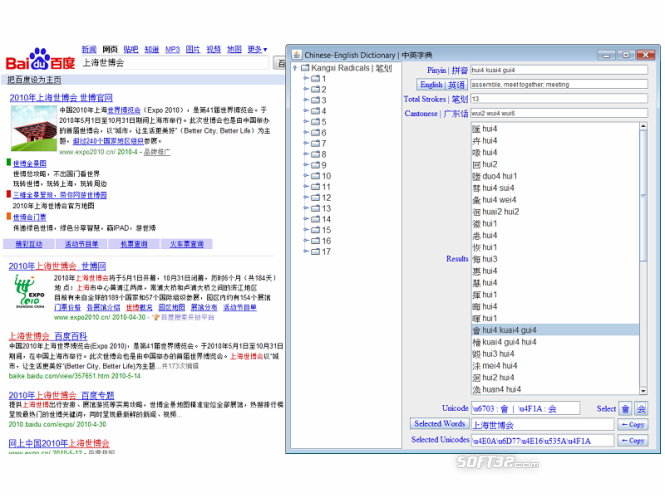Viewport: 665px width, 498px height.
Task: Click the Total Strokes field
Action: click(x=559, y=99)
